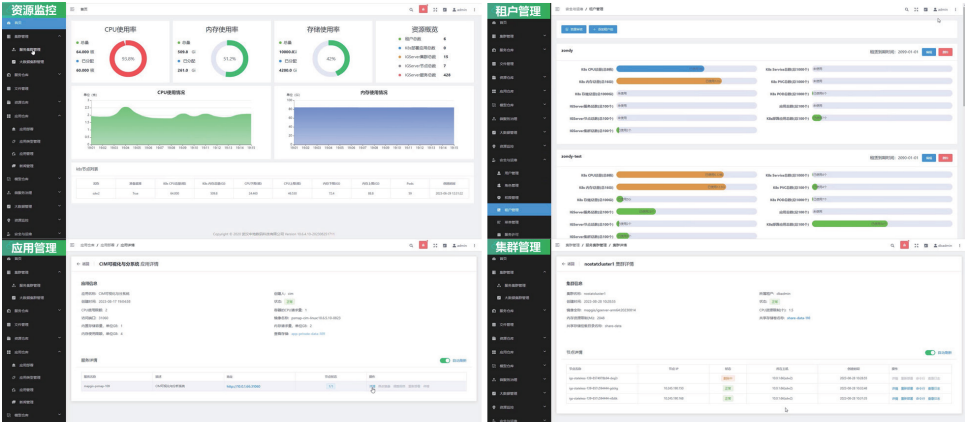Open the admin user dropdown in 租户管理 header
The image size is (968, 429).
click(943, 8)
